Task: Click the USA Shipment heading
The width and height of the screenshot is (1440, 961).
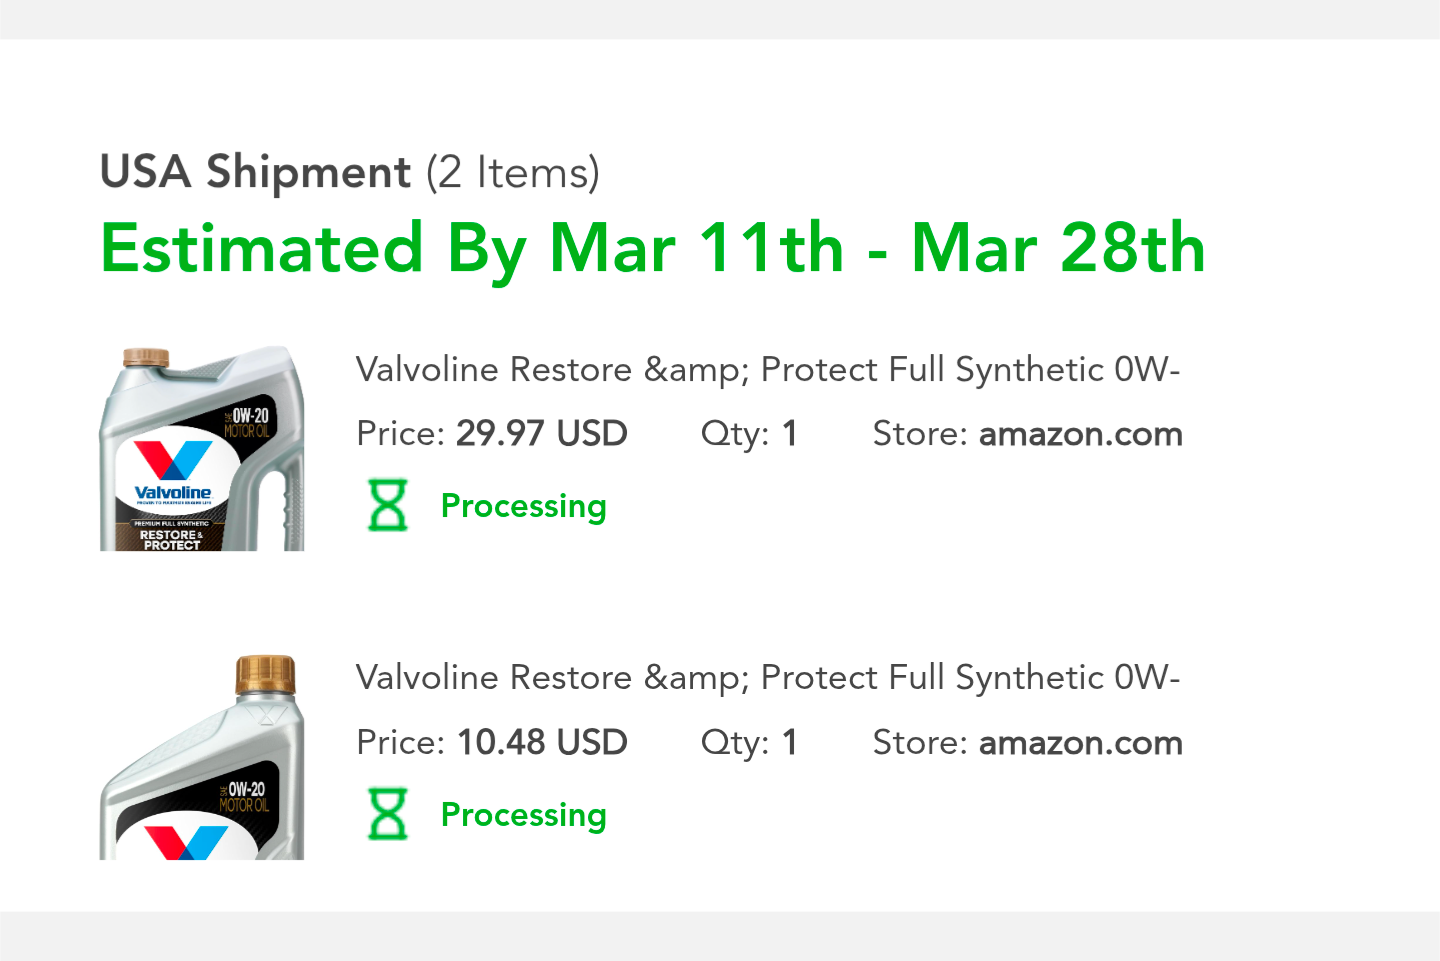Action: 256,172
